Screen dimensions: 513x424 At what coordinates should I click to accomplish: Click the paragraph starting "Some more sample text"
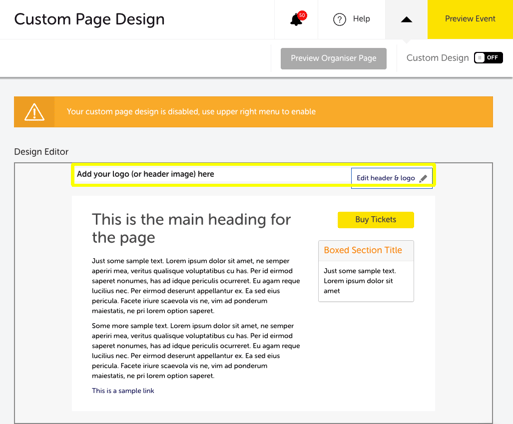pos(196,351)
